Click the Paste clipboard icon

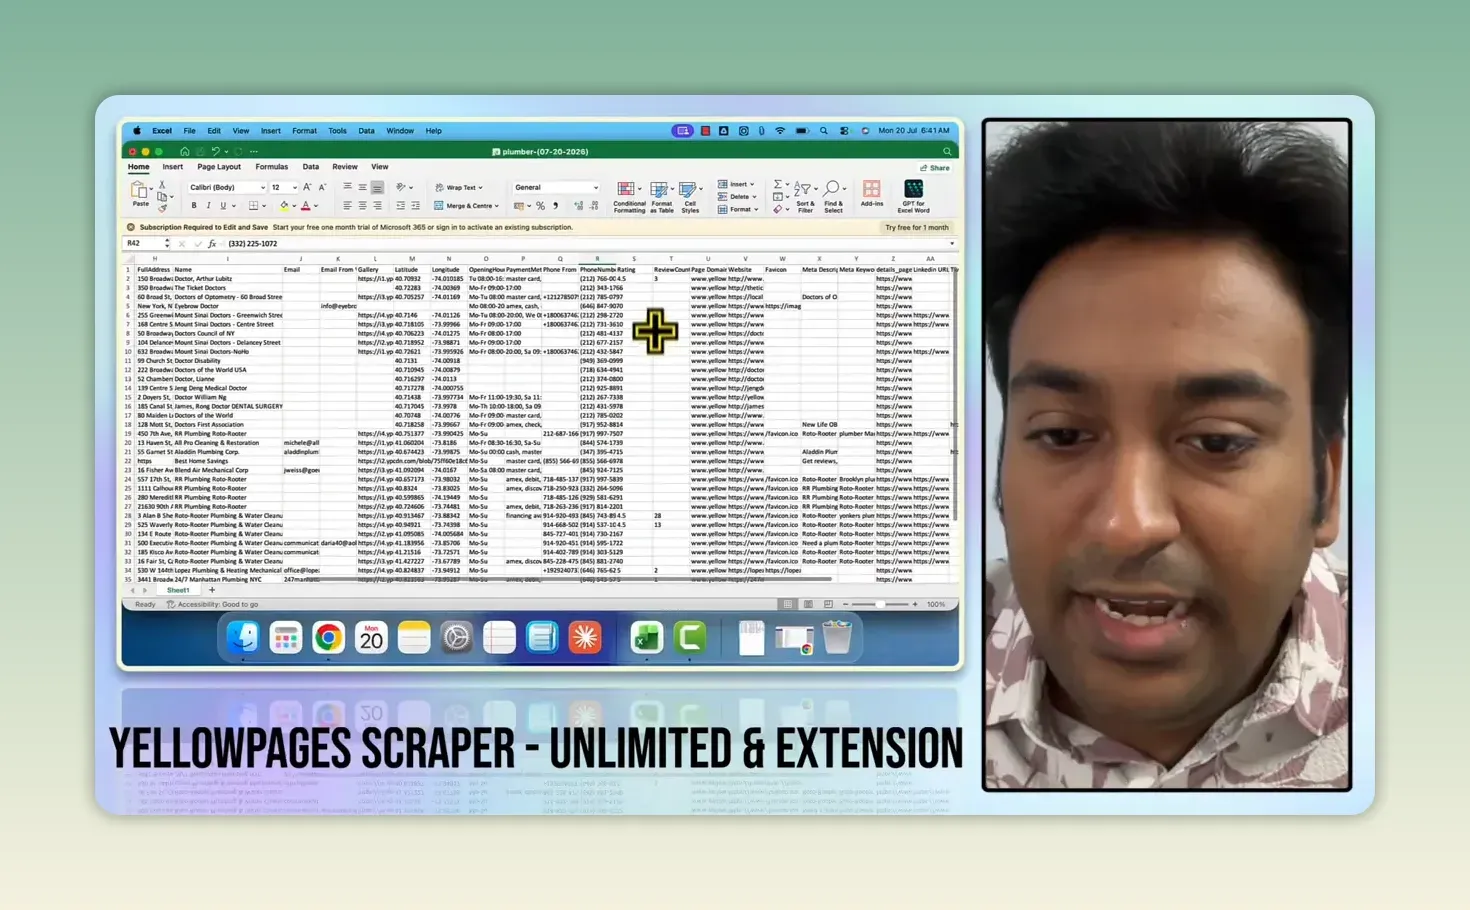coord(140,191)
